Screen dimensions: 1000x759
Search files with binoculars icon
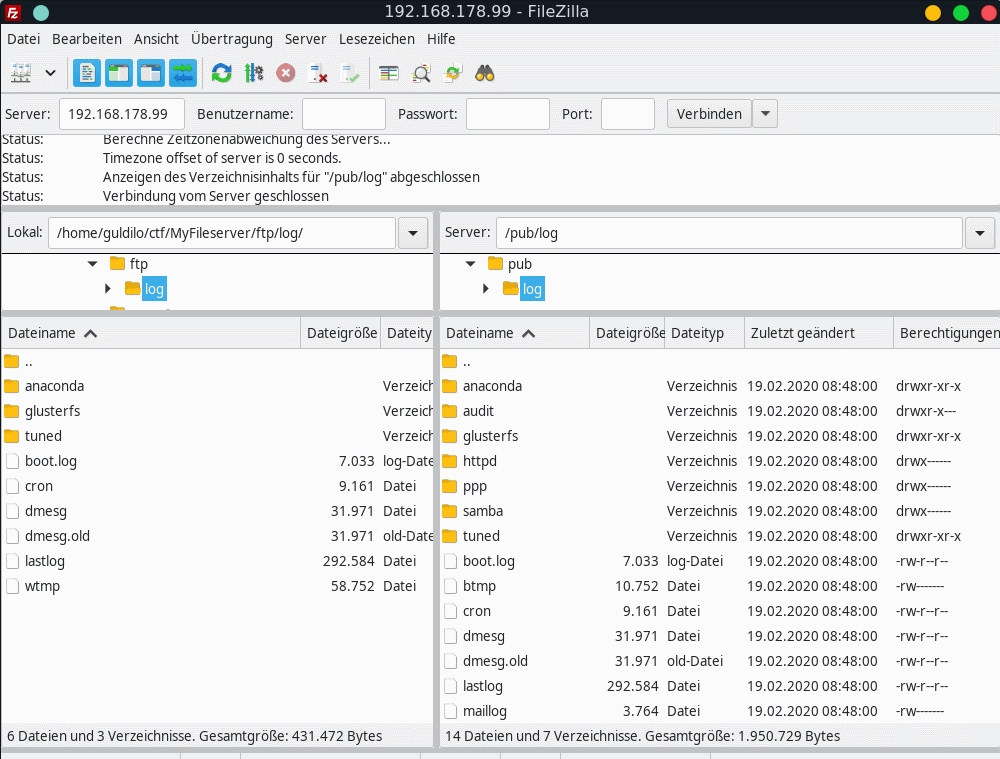pos(485,73)
